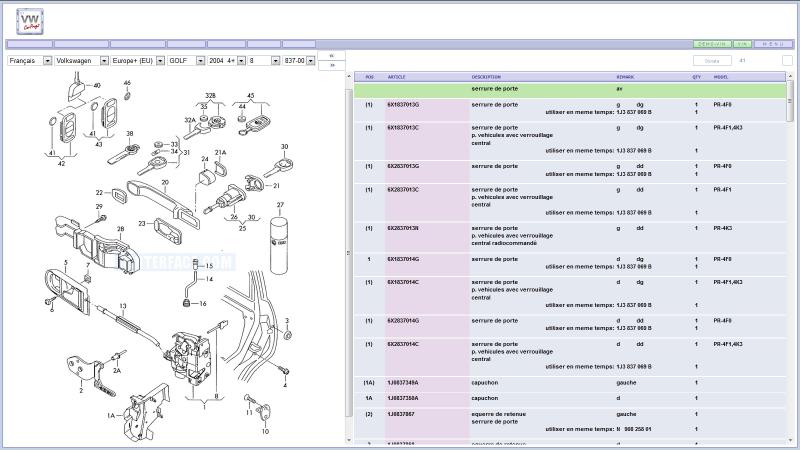This screenshot has height=450, width=800.
Task: Click model code PR-4K3 cell
Action: (722, 228)
